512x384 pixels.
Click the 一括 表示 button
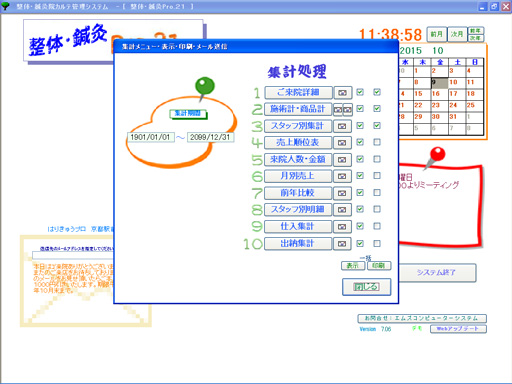(x=353, y=266)
